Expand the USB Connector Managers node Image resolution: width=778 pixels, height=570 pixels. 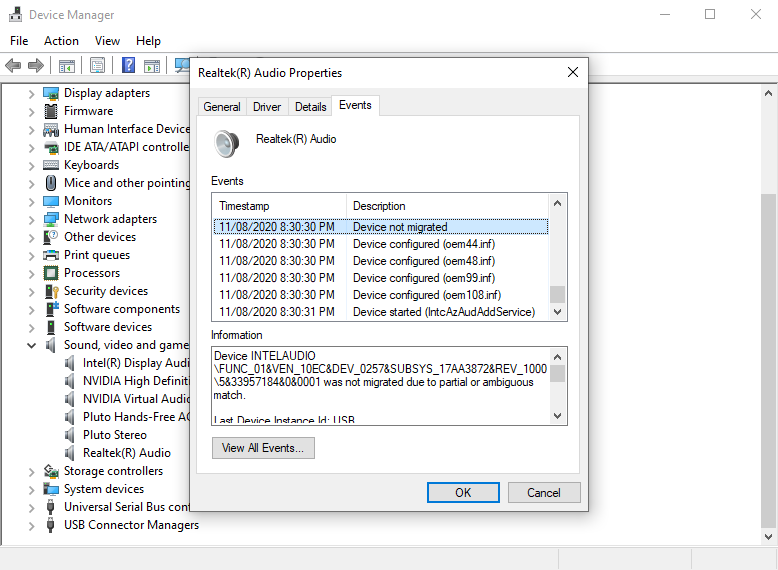pos(31,526)
